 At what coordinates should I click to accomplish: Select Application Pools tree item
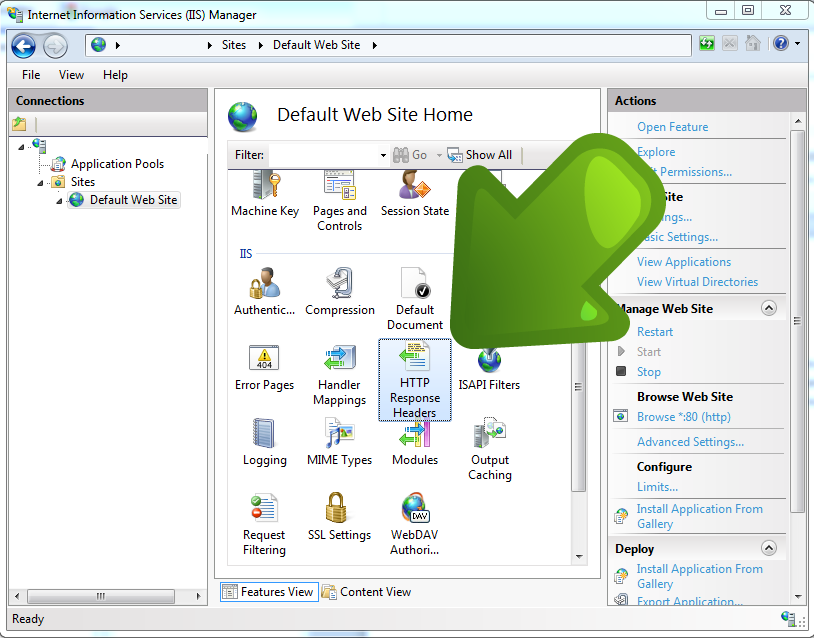pos(117,164)
